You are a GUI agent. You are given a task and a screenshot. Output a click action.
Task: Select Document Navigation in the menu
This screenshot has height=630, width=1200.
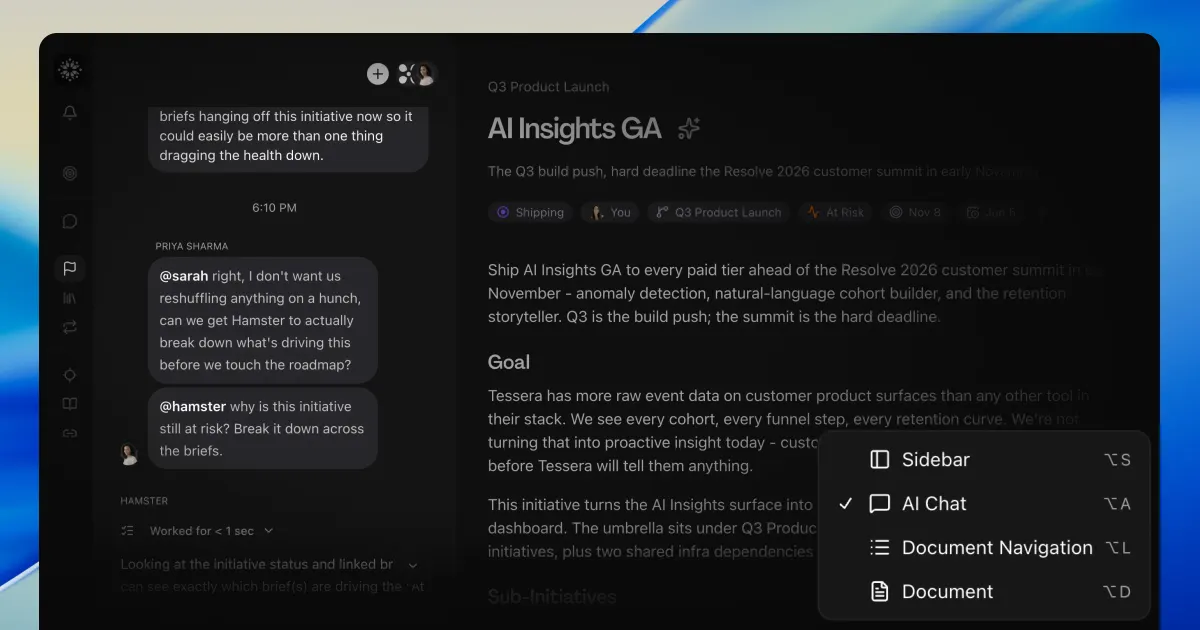(x=984, y=548)
